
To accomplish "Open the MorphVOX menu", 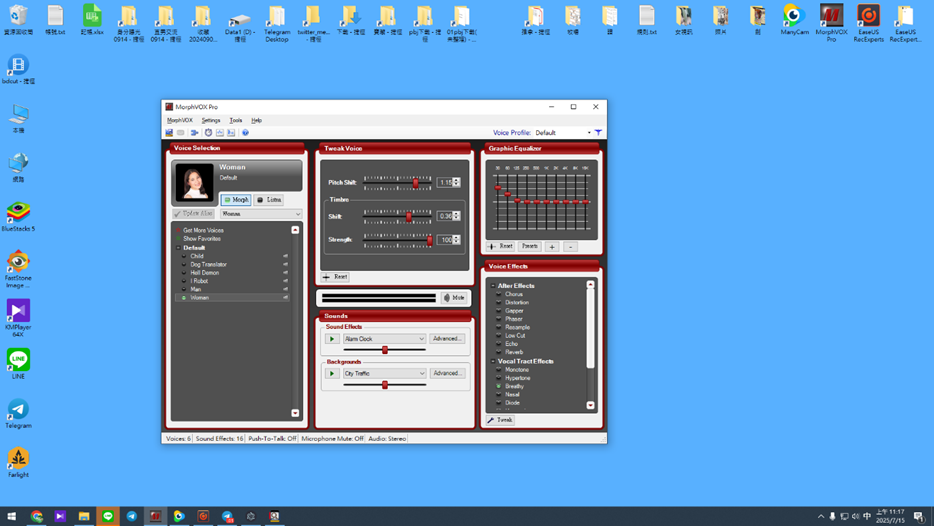I will click(179, 120).
